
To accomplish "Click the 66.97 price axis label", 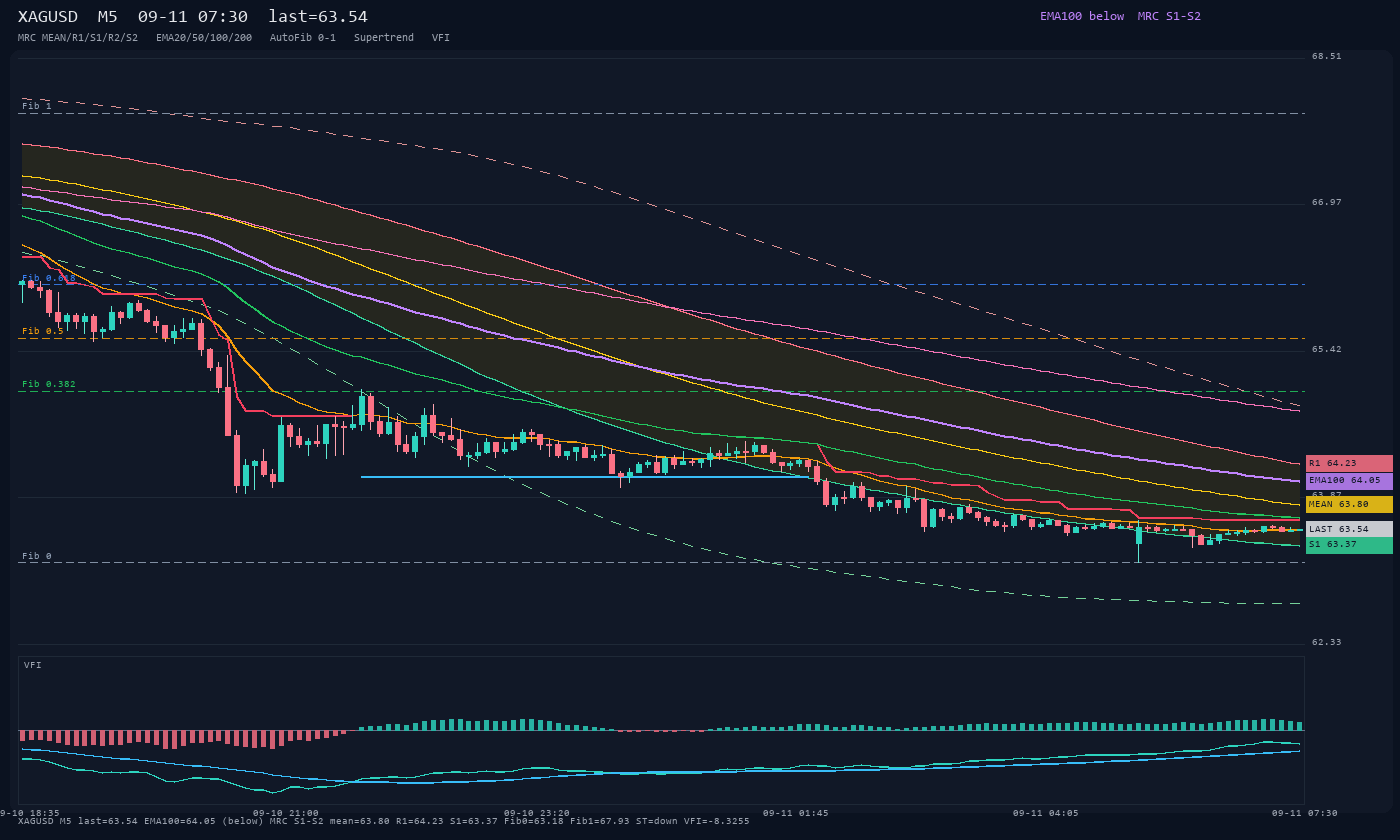I will pos(1327,202).
